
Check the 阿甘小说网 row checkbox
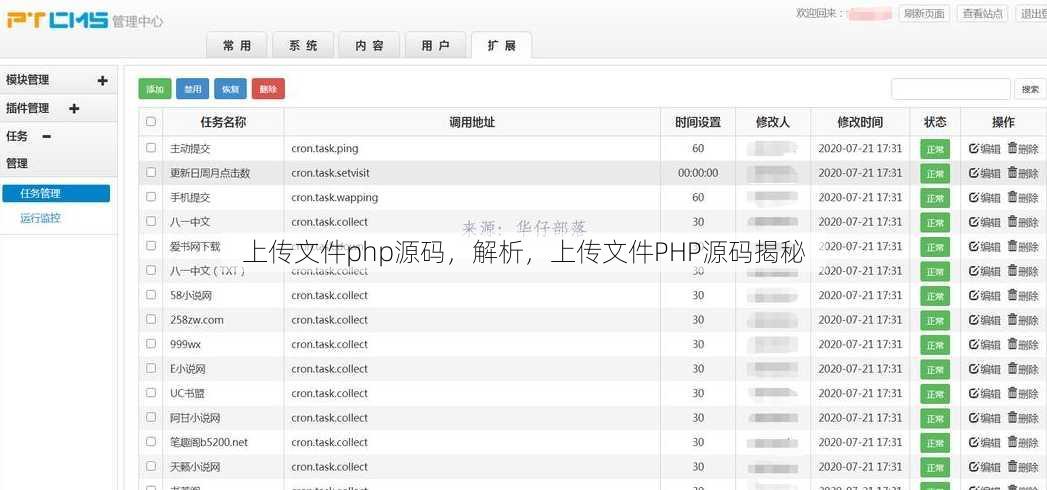tap(151, 417)
